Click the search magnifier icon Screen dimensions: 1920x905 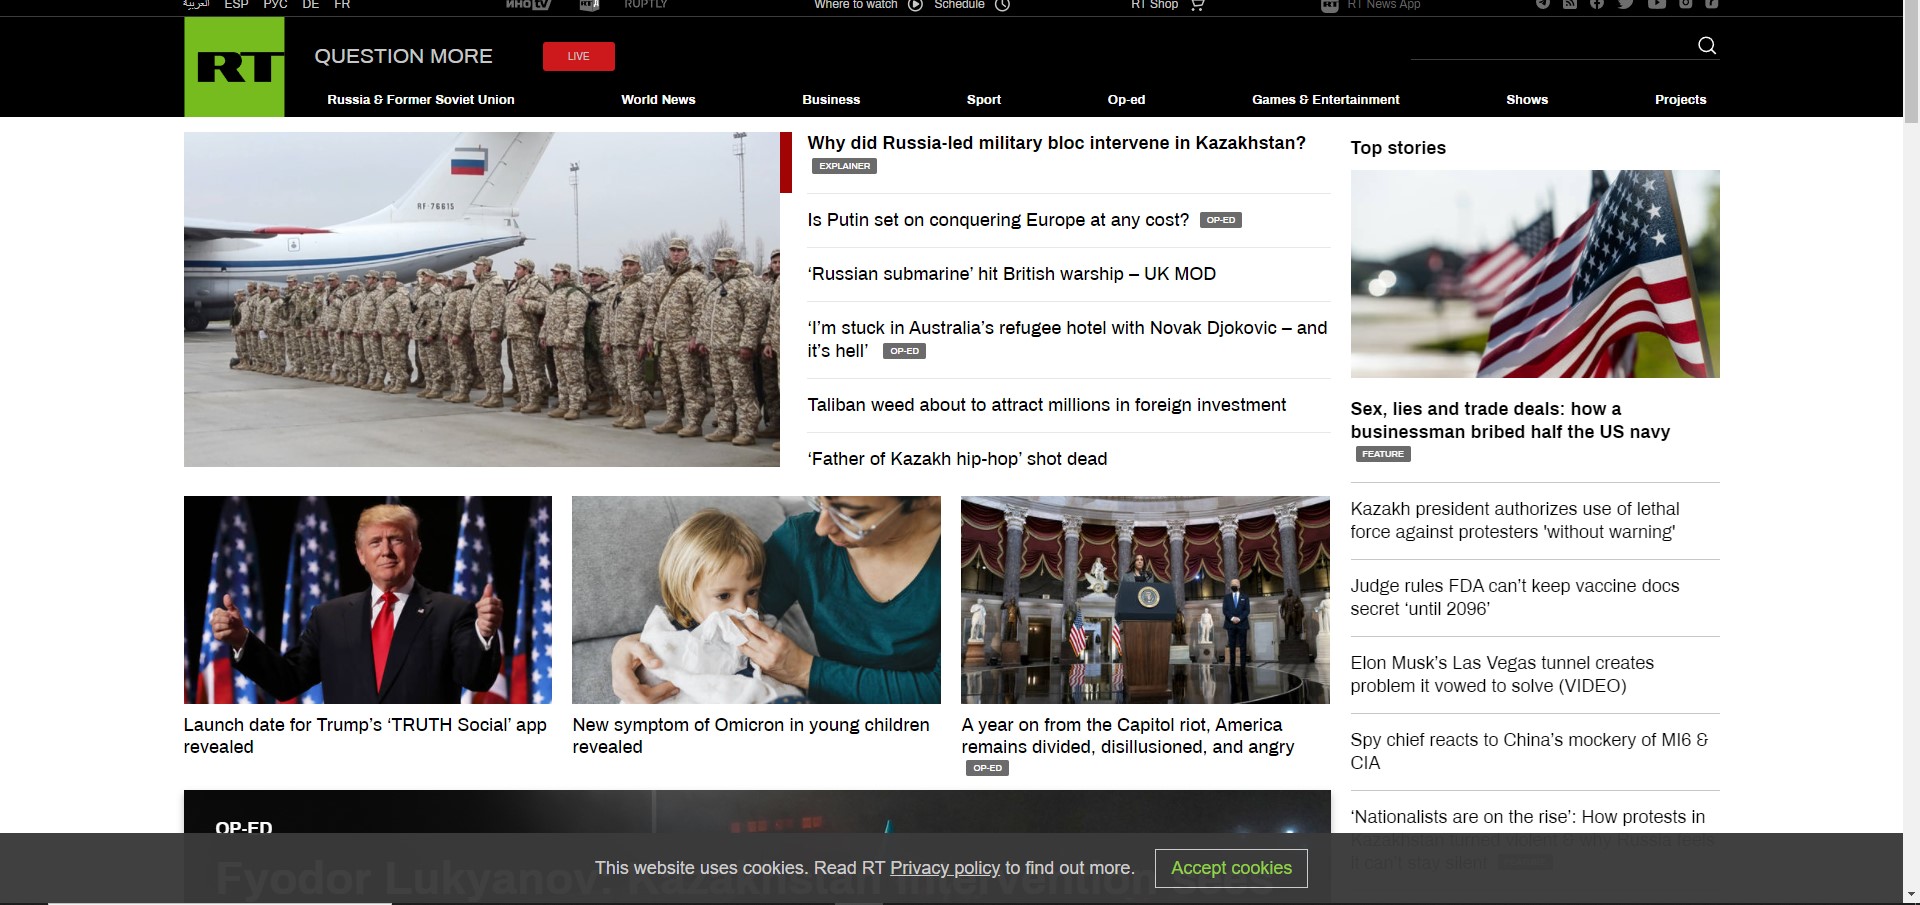(1707, 45)
